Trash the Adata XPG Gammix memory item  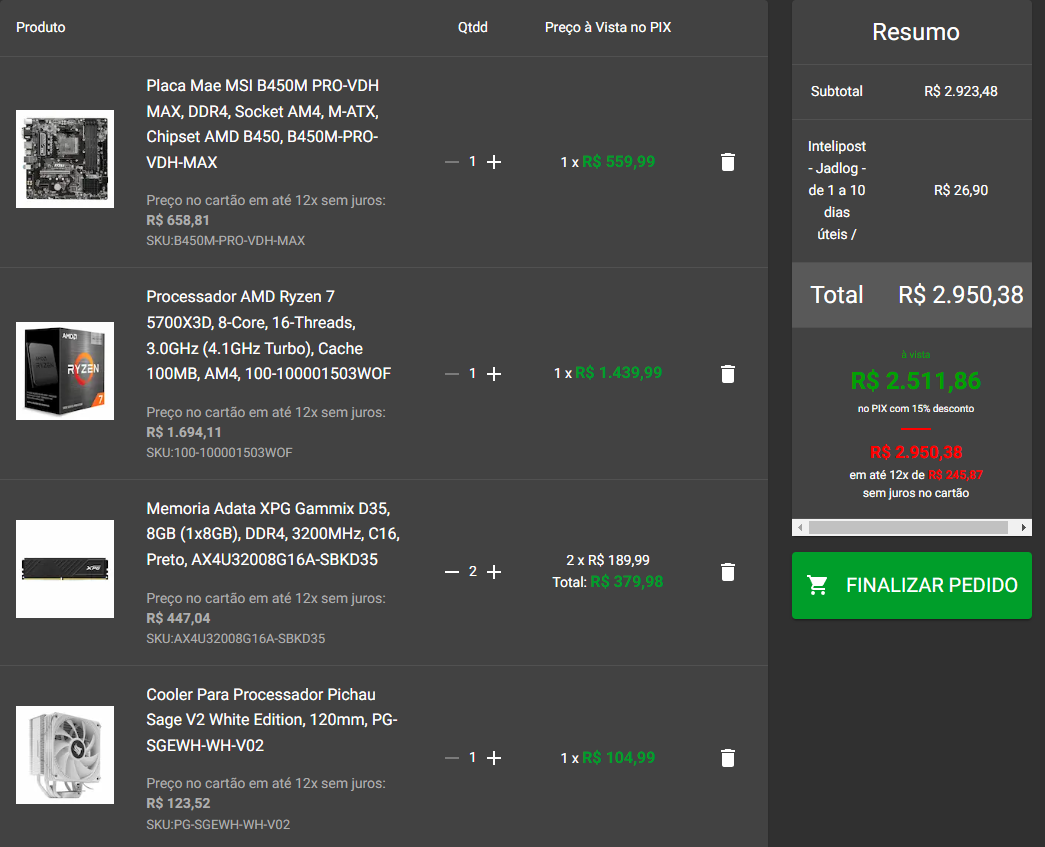pyautogui.click(x=728, y=572)
